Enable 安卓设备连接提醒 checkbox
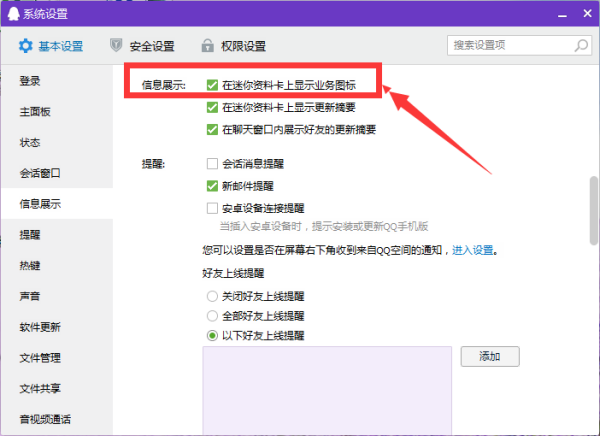600x436 pixels. 212,208
